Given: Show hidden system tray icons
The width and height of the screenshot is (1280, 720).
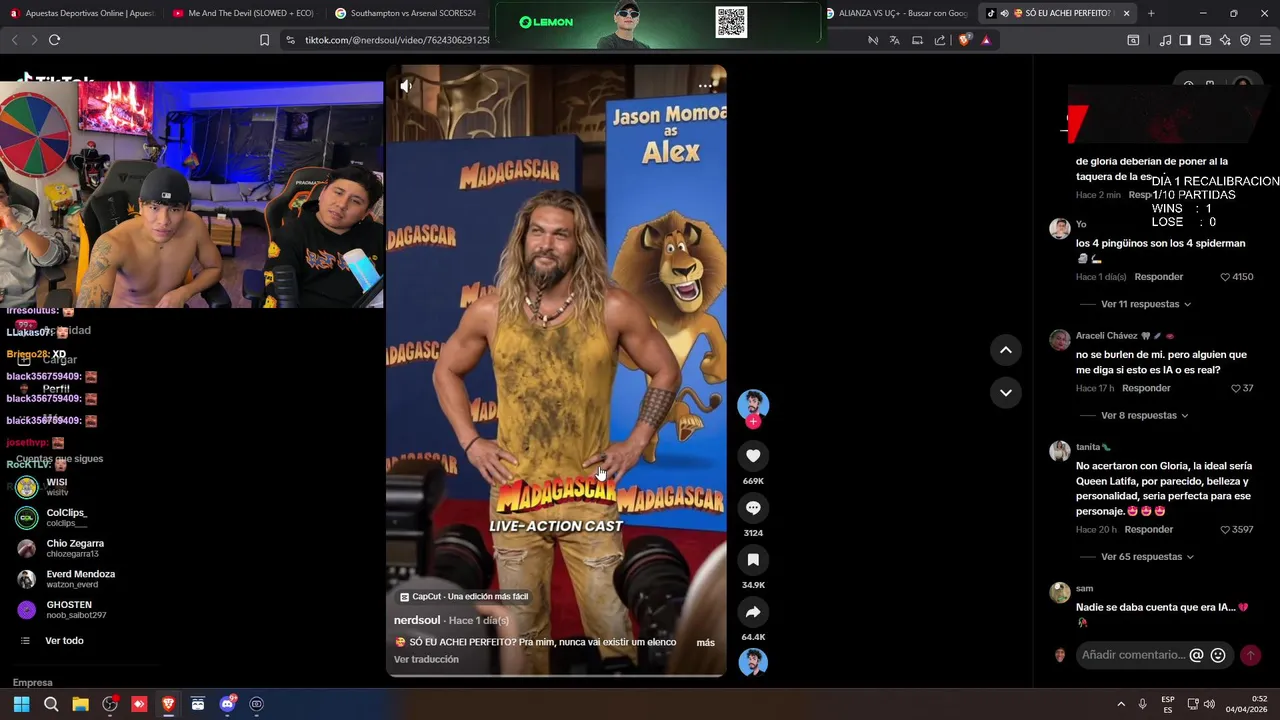Looking at the screenshot, I should (1121, 704).
